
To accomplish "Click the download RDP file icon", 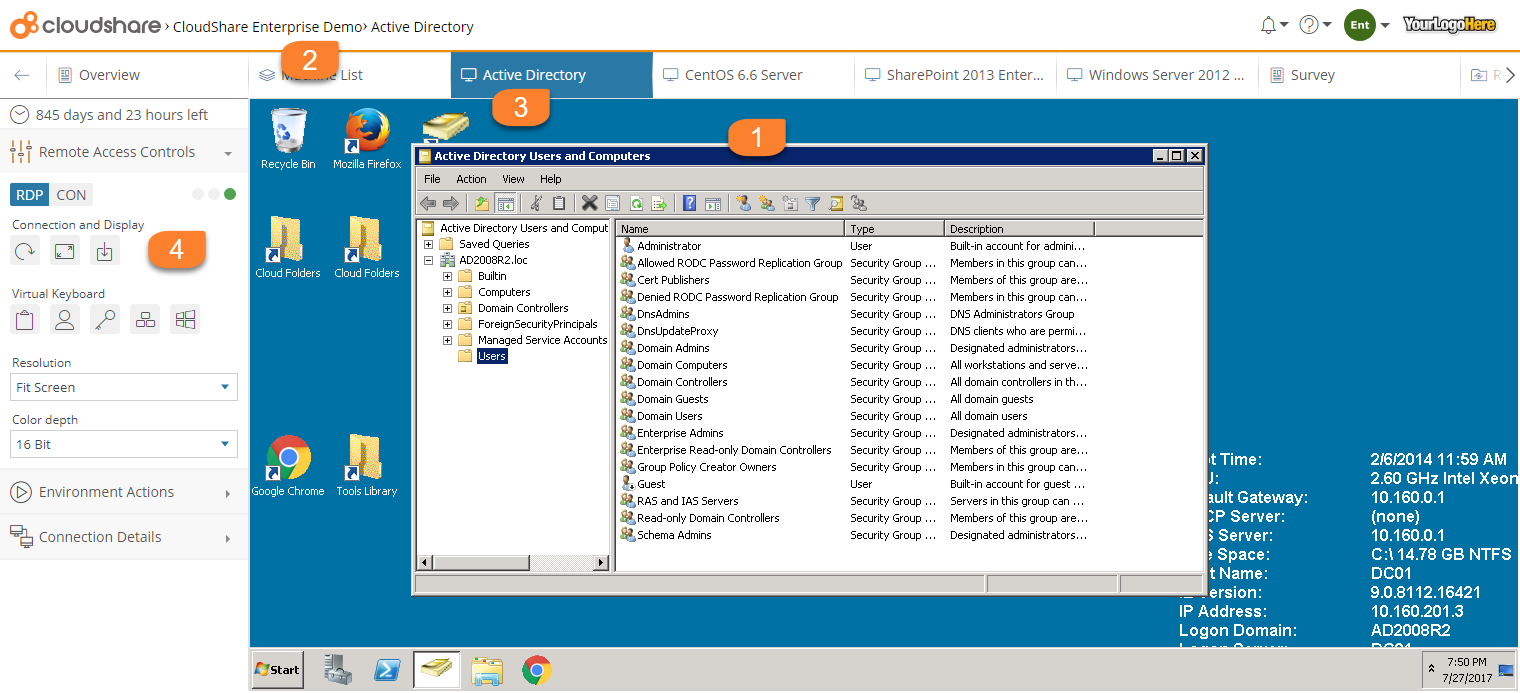I will [105, 251].
